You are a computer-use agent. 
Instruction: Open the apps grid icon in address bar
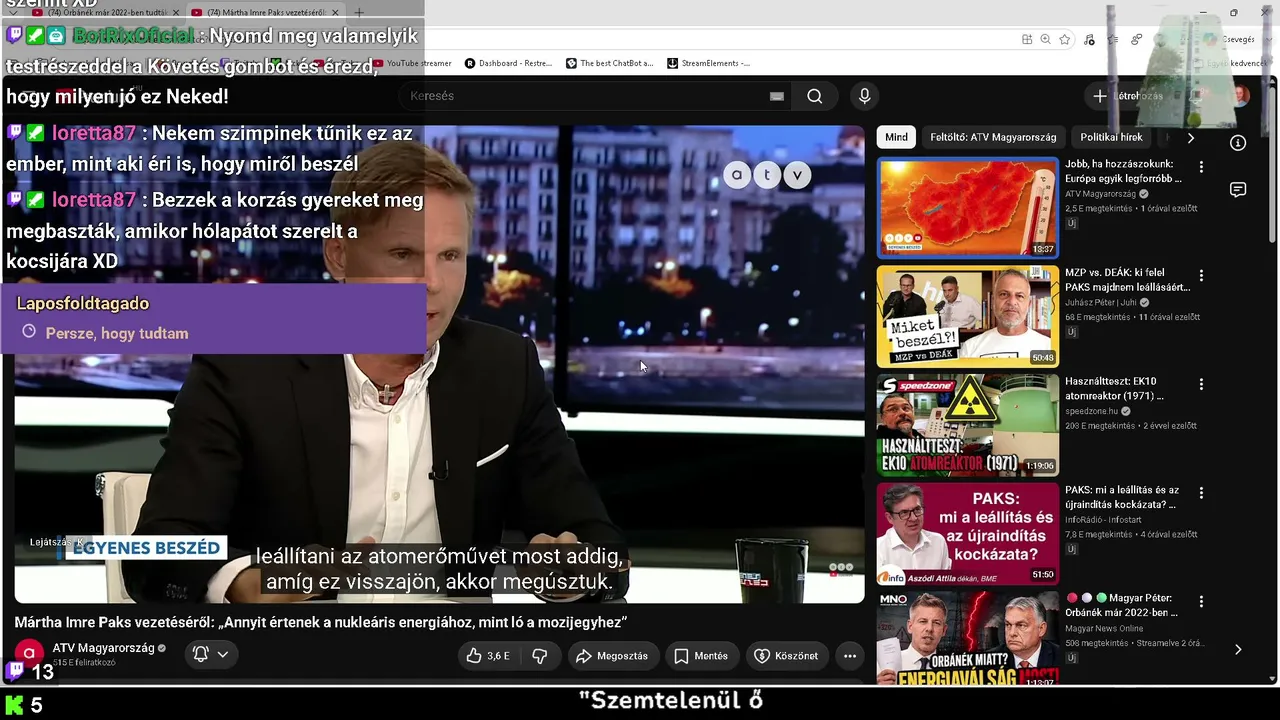click(1027, 40)
